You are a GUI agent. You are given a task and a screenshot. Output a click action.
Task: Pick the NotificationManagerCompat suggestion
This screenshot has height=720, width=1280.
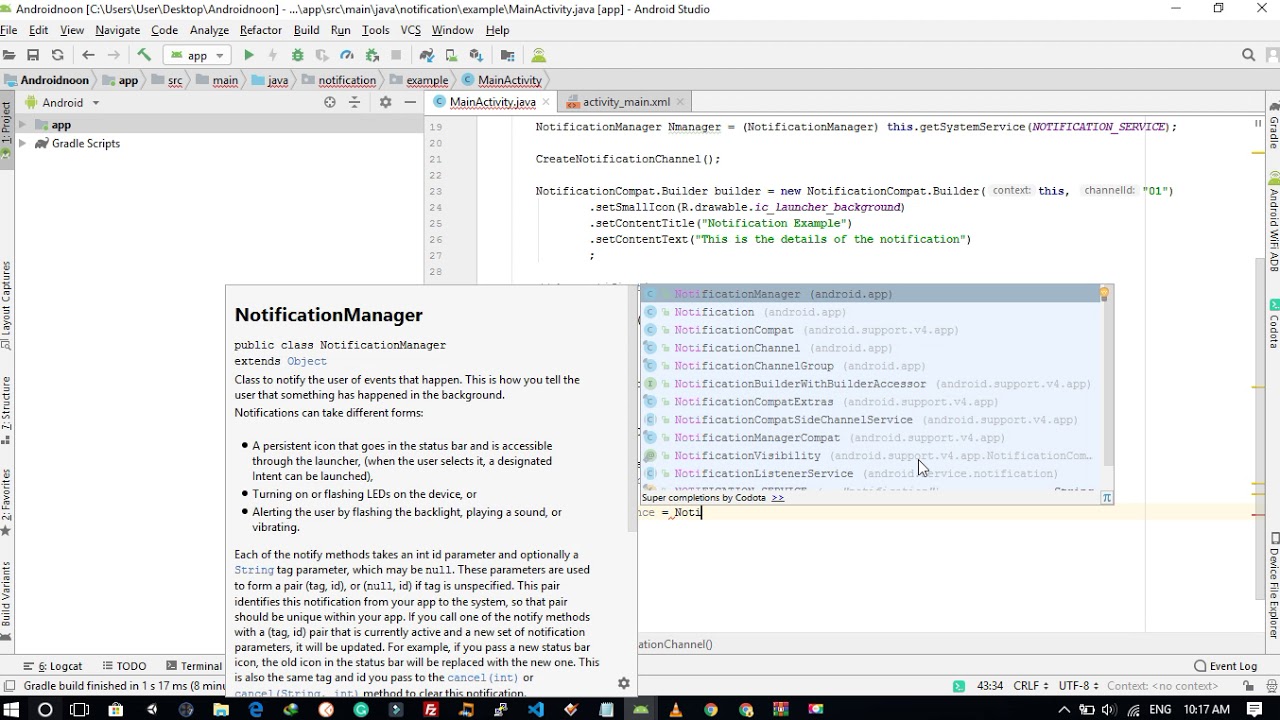click(x=870, y=438)
